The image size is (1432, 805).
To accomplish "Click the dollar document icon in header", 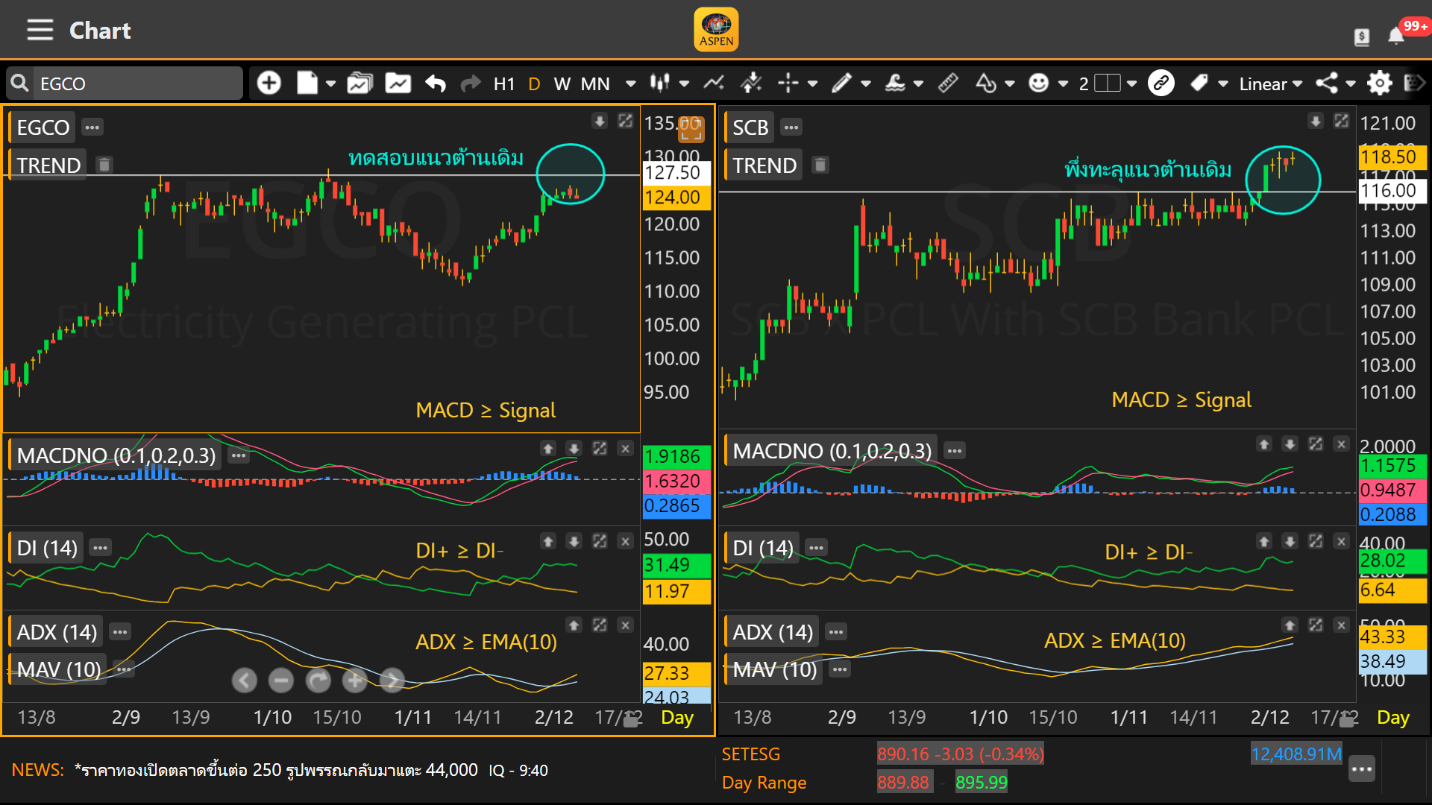I will pyautogui.click(x=1362, y=37).
